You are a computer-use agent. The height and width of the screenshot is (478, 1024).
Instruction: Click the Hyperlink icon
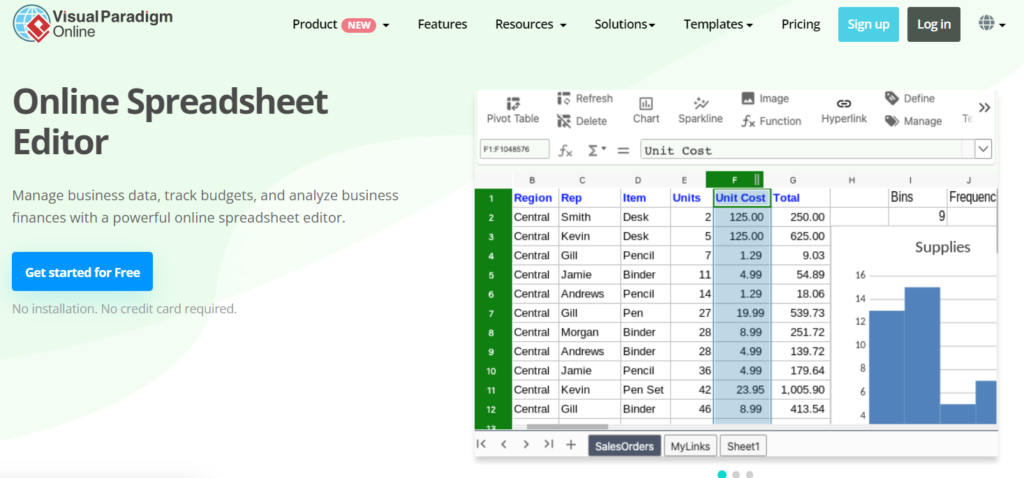(843, 103)
